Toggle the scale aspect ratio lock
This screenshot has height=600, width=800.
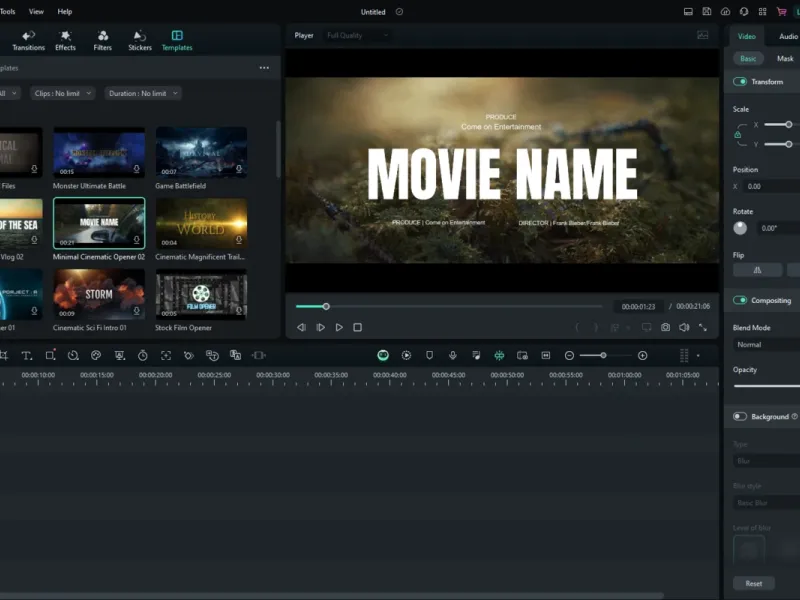tap(738, 135)
